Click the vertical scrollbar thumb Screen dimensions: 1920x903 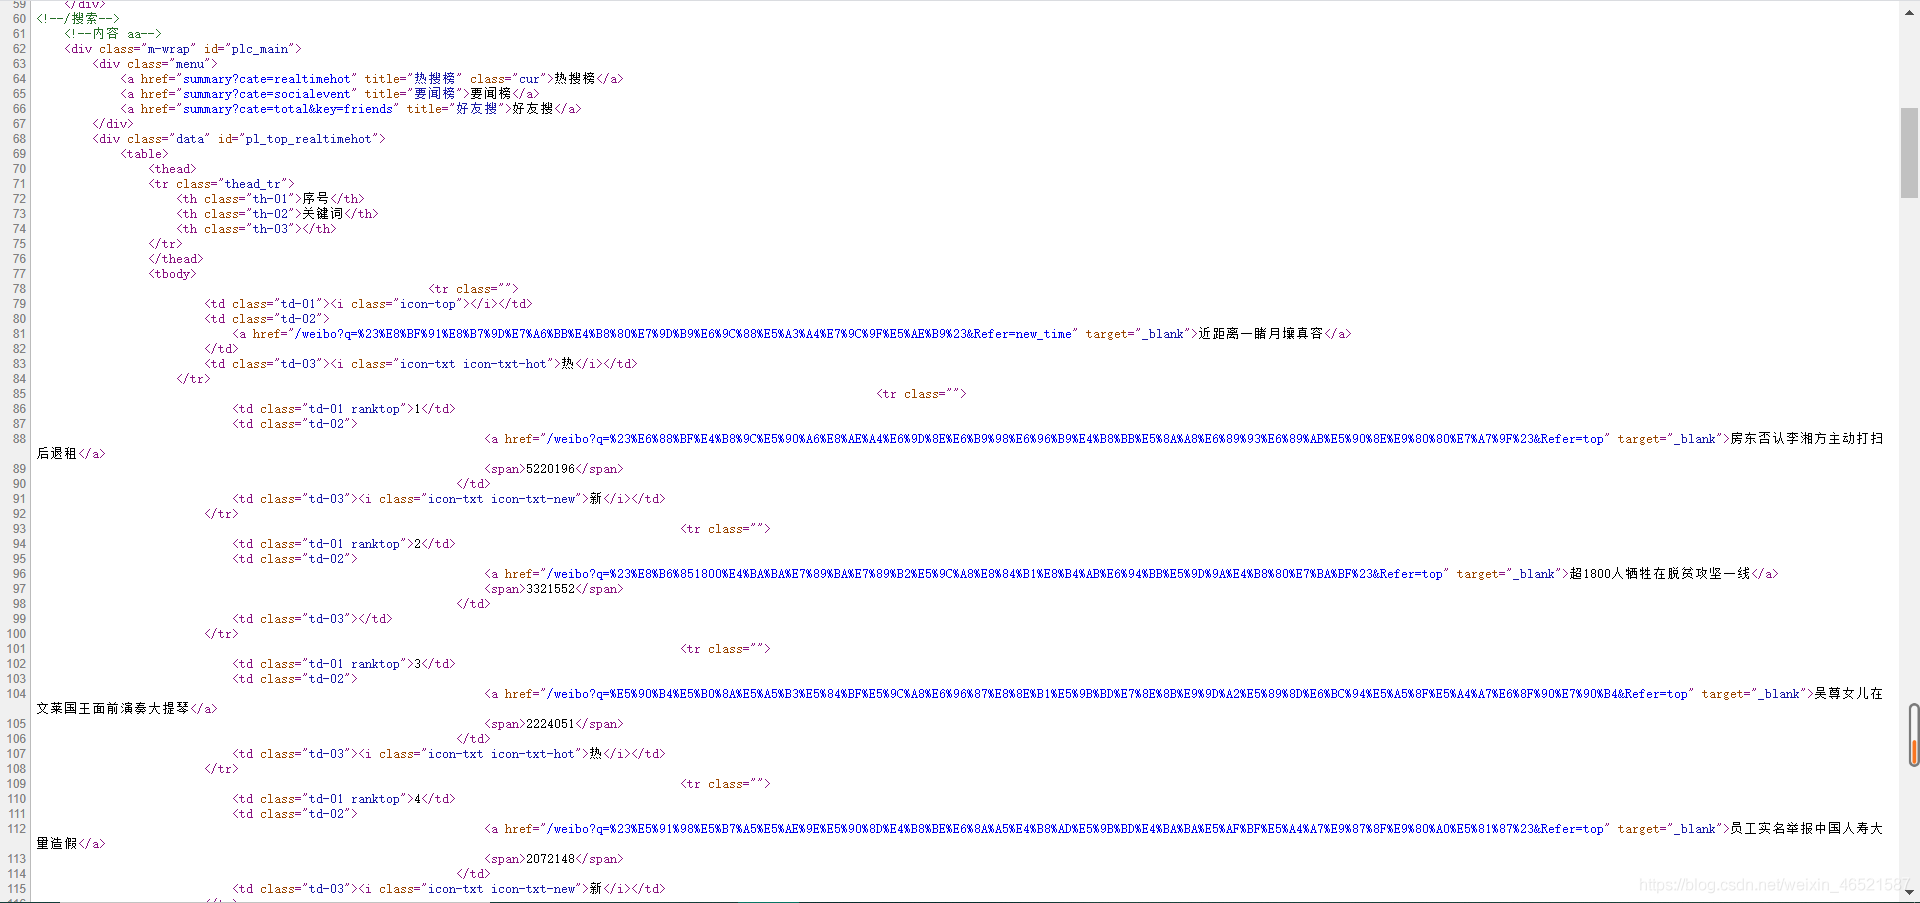pyautogui.click(x=1909, y=153)
